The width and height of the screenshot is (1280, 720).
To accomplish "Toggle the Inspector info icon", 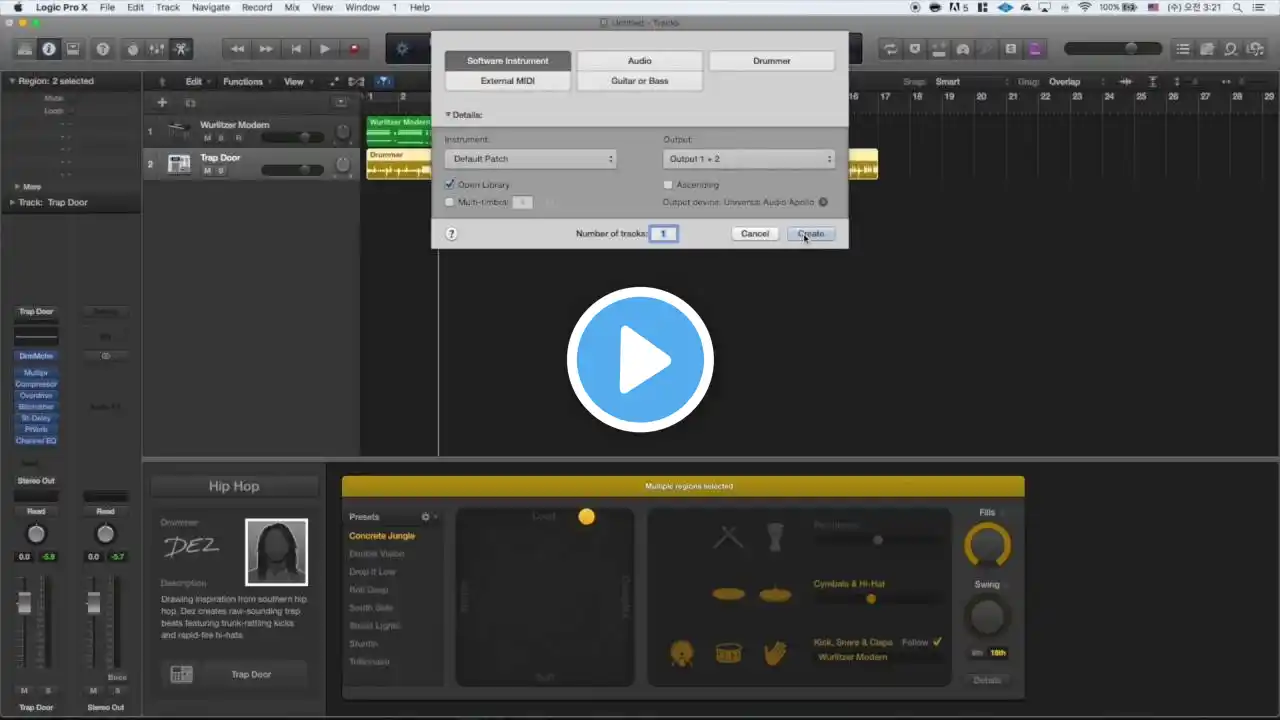I will (48, 48).
